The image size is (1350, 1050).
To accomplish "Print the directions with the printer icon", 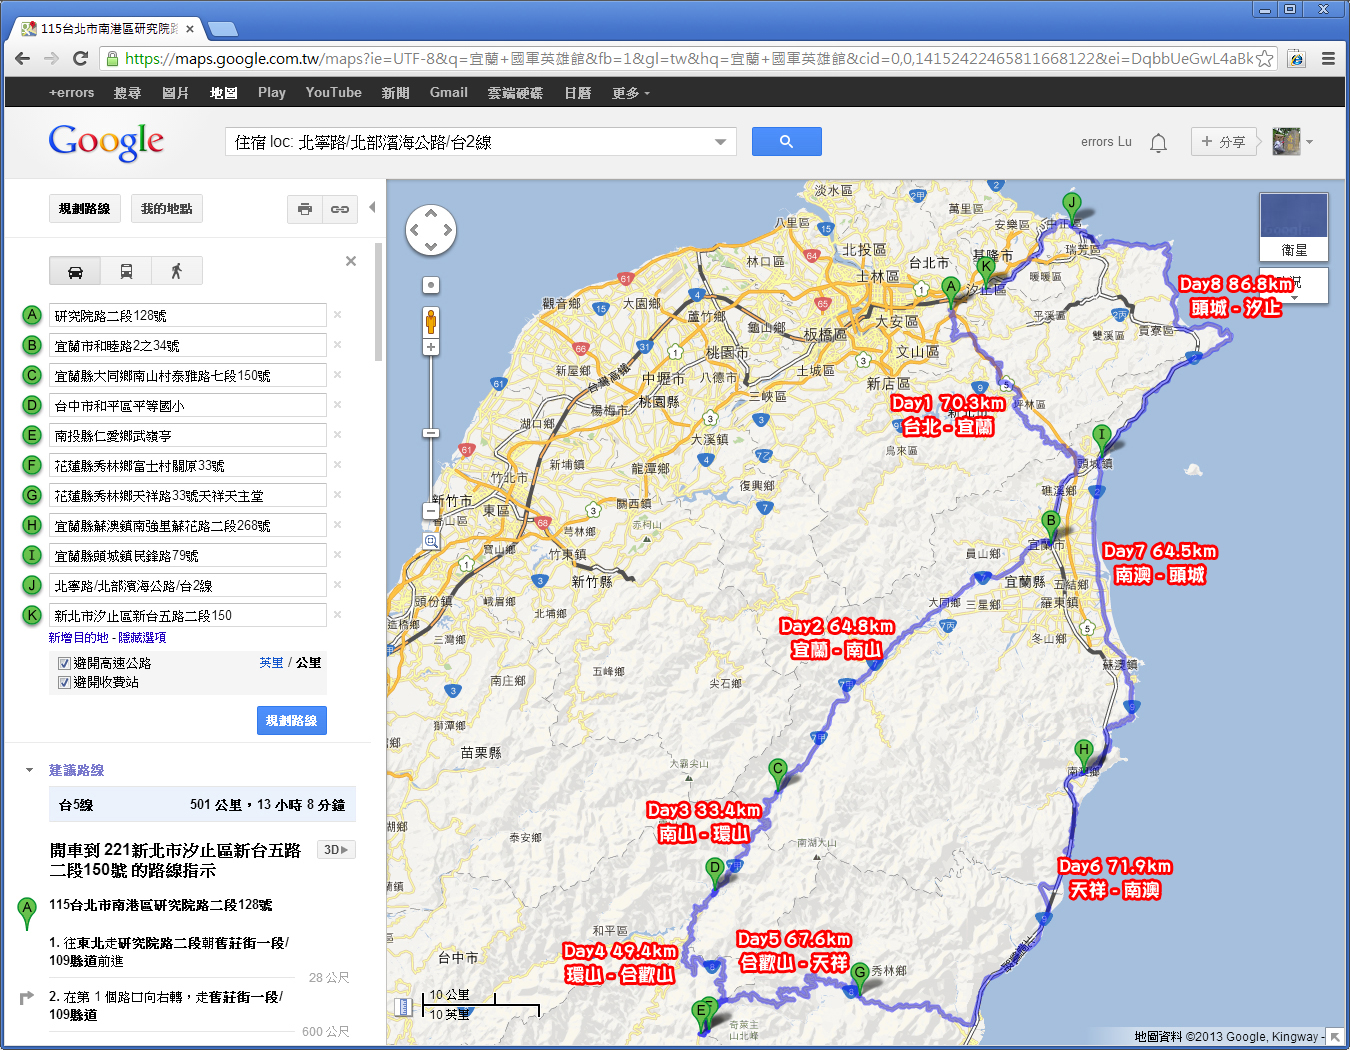I will click(305, 209).
